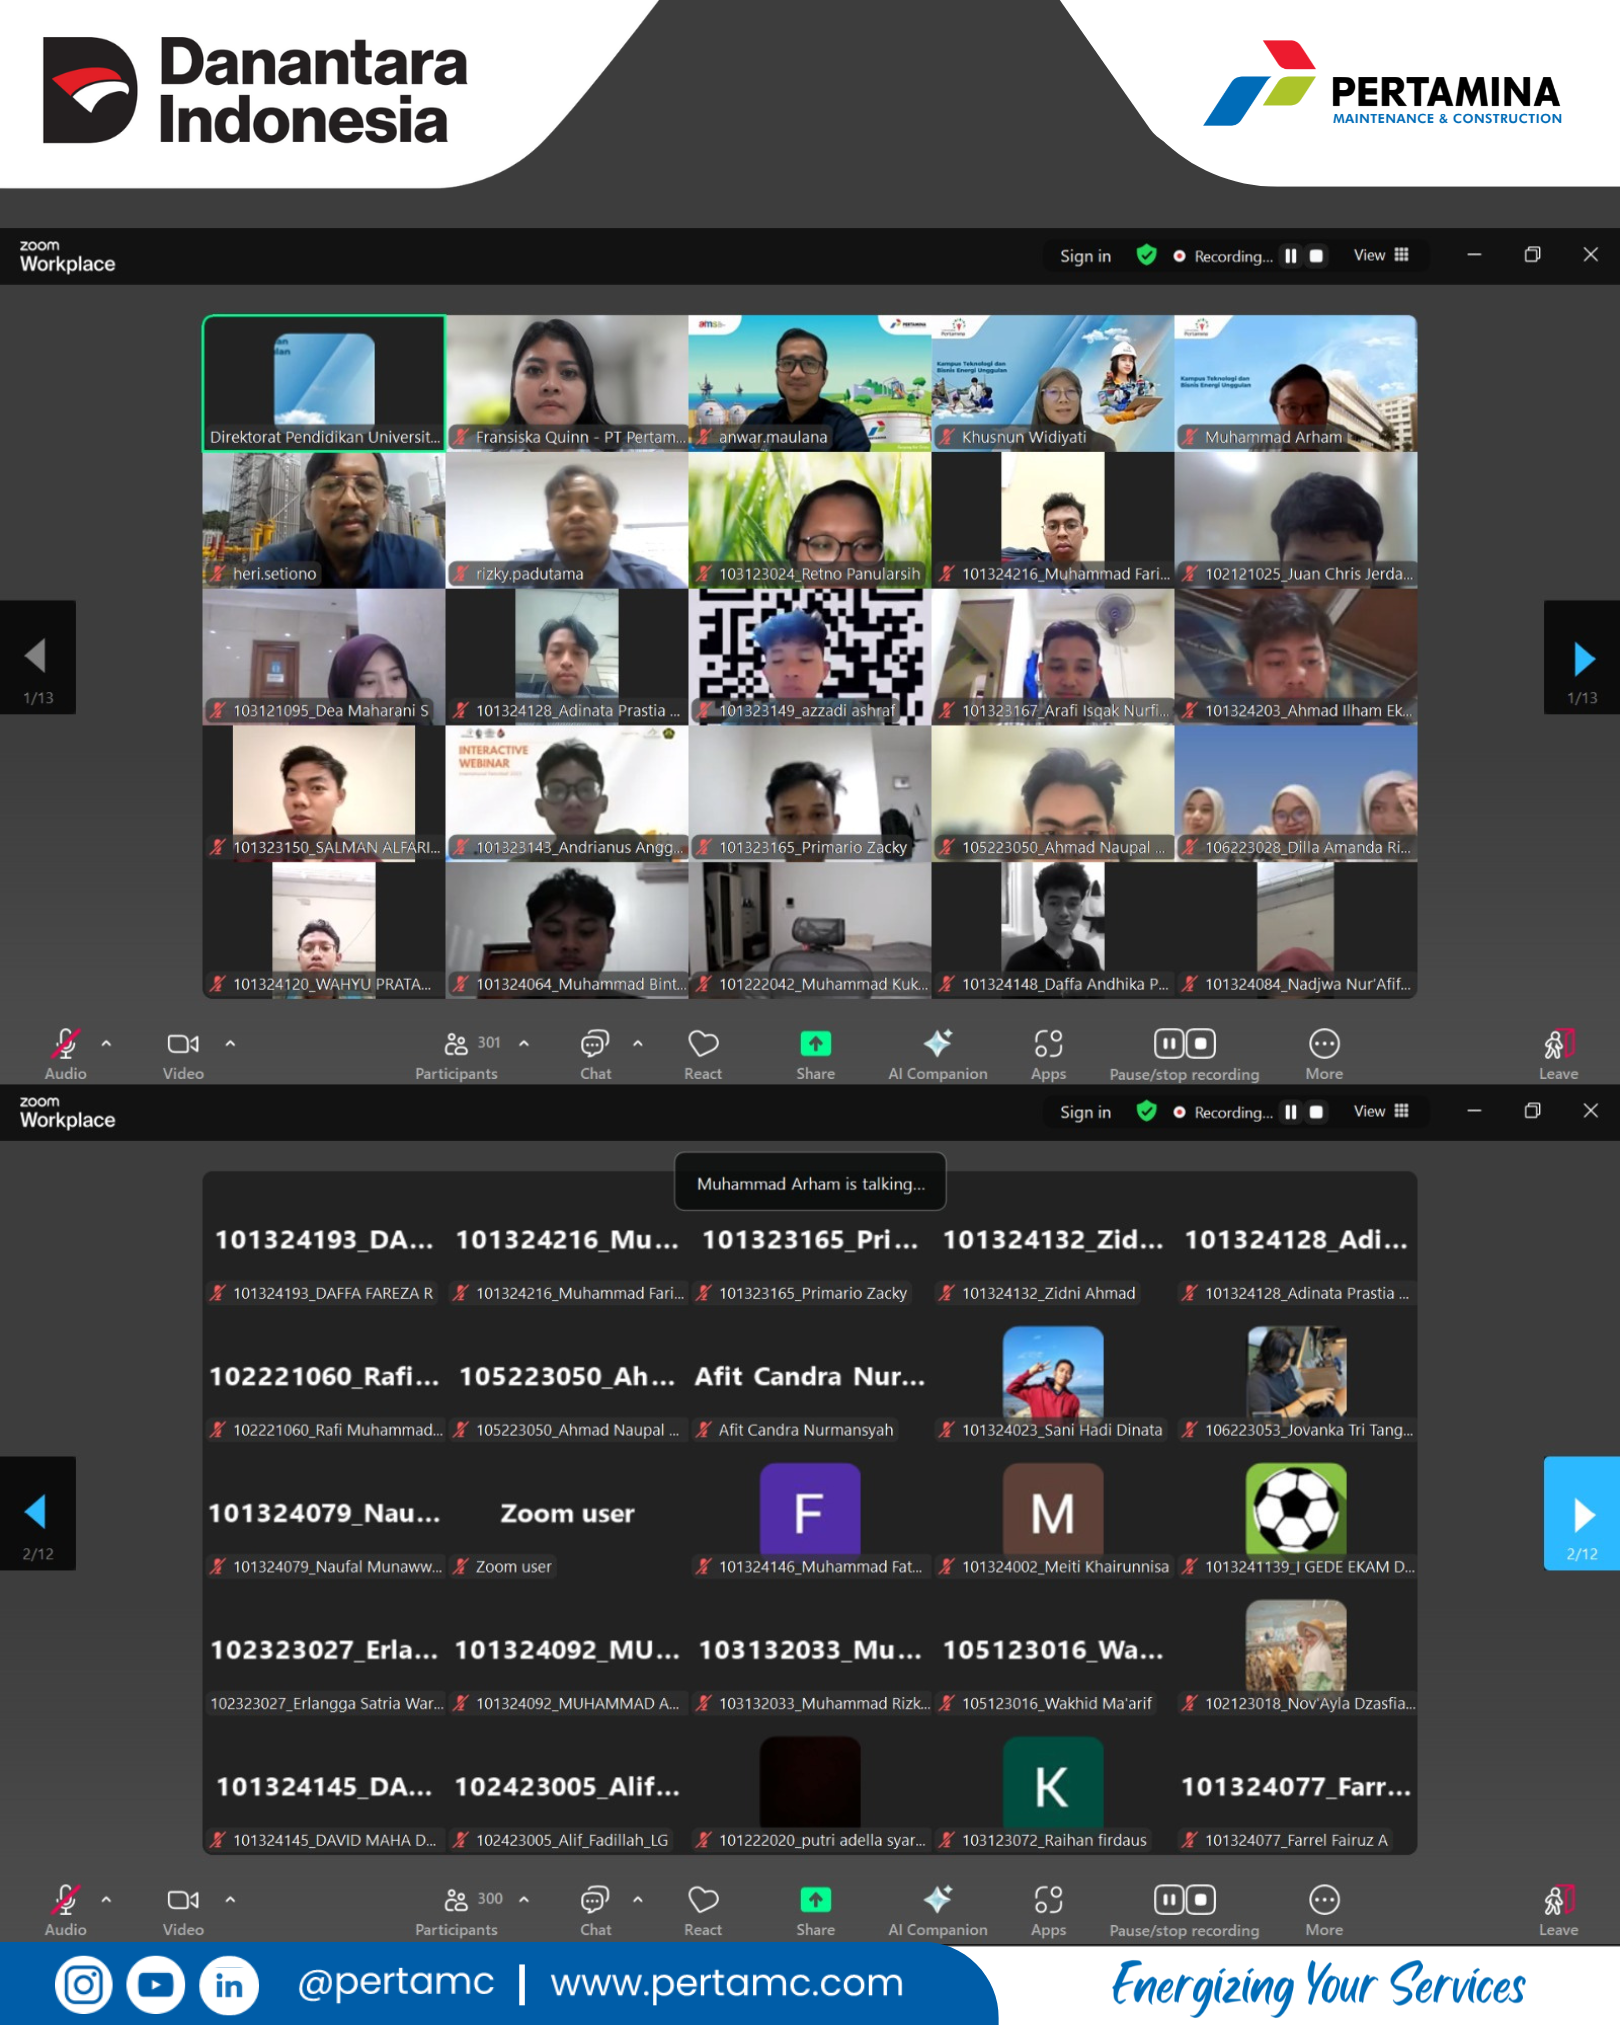Click the YouTube icon in the footer

tap(156, 1985)
